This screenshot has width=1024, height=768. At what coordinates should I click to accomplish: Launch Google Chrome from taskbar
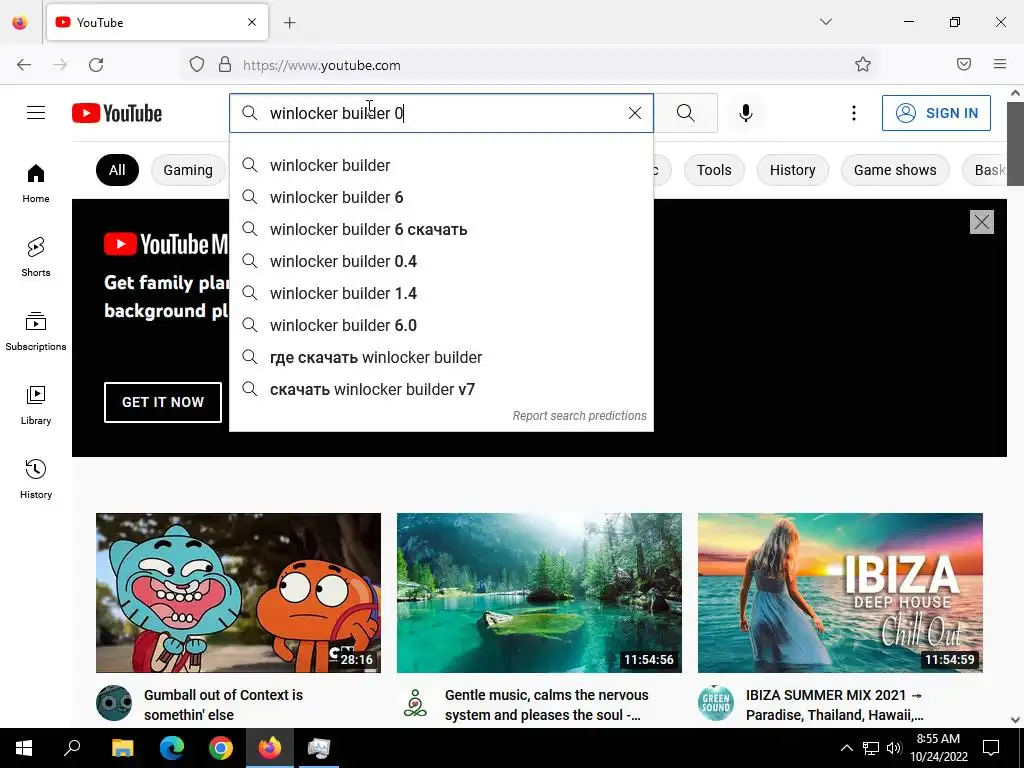coord(221,748)
